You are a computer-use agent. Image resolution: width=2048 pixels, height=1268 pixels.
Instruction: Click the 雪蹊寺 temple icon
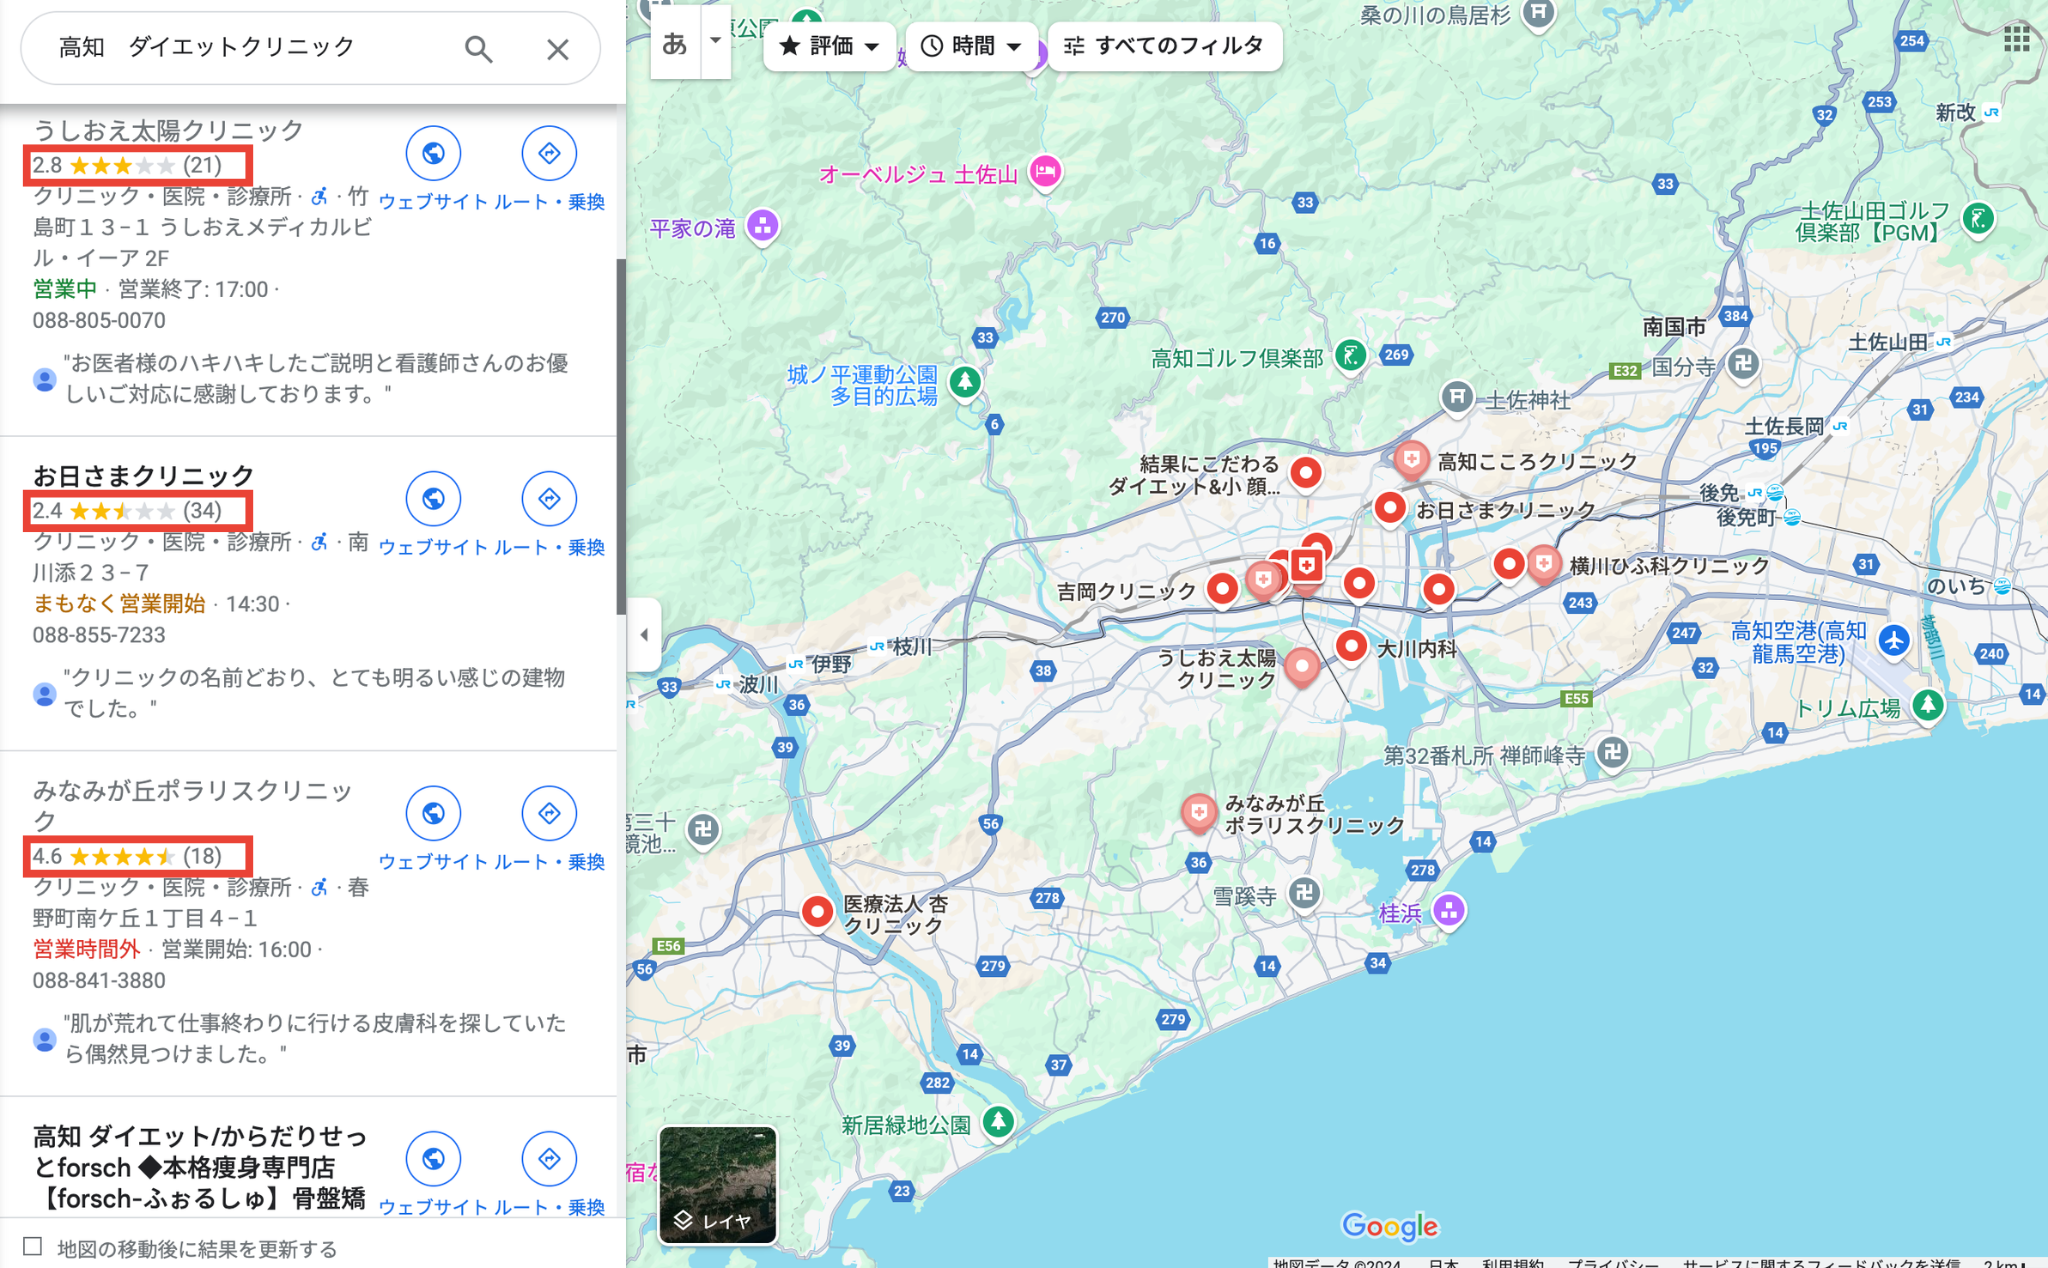pyautogui.click(x=1303, y=894)
